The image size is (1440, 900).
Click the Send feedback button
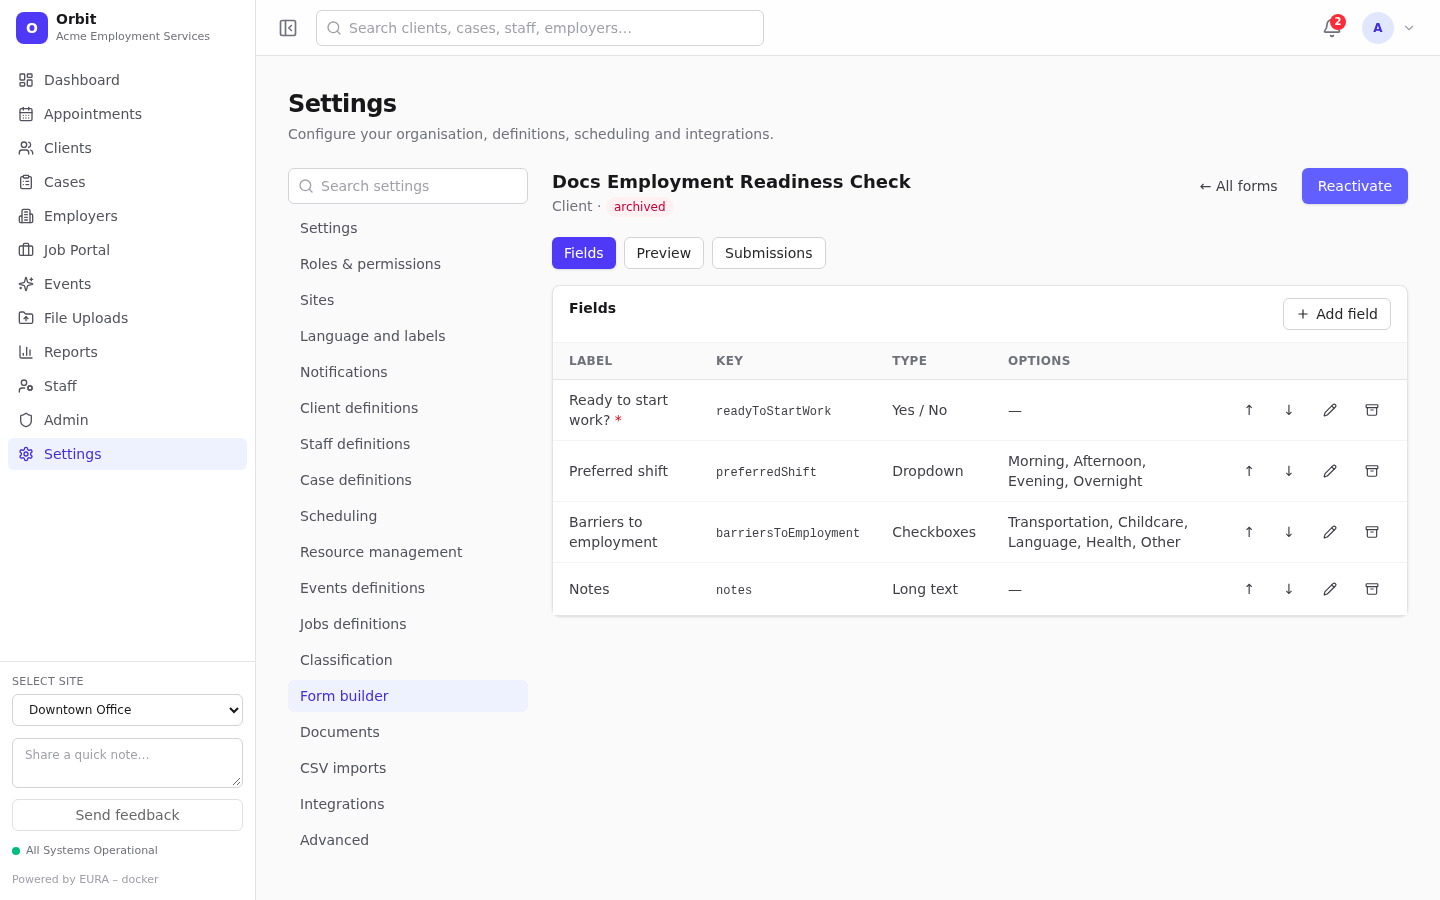pos(127,815)
